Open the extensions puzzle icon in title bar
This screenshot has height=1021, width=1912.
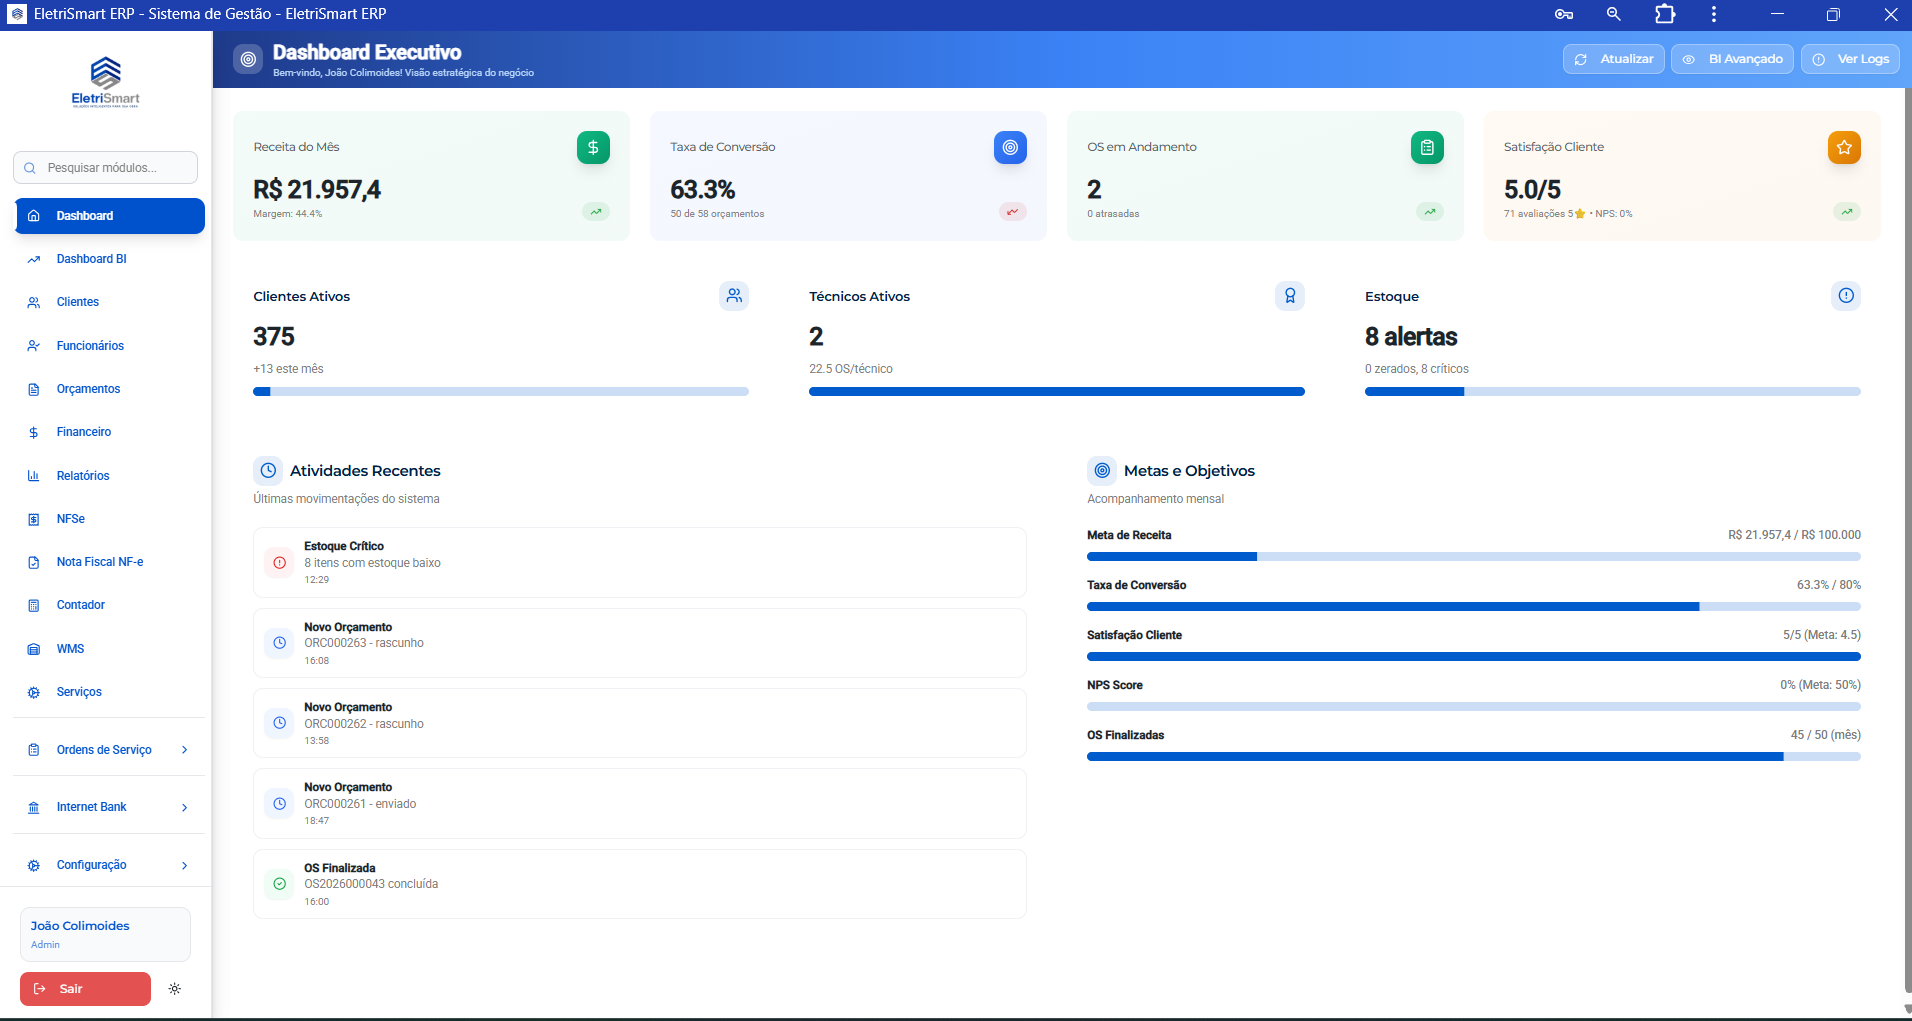(x=1665, y=14)
